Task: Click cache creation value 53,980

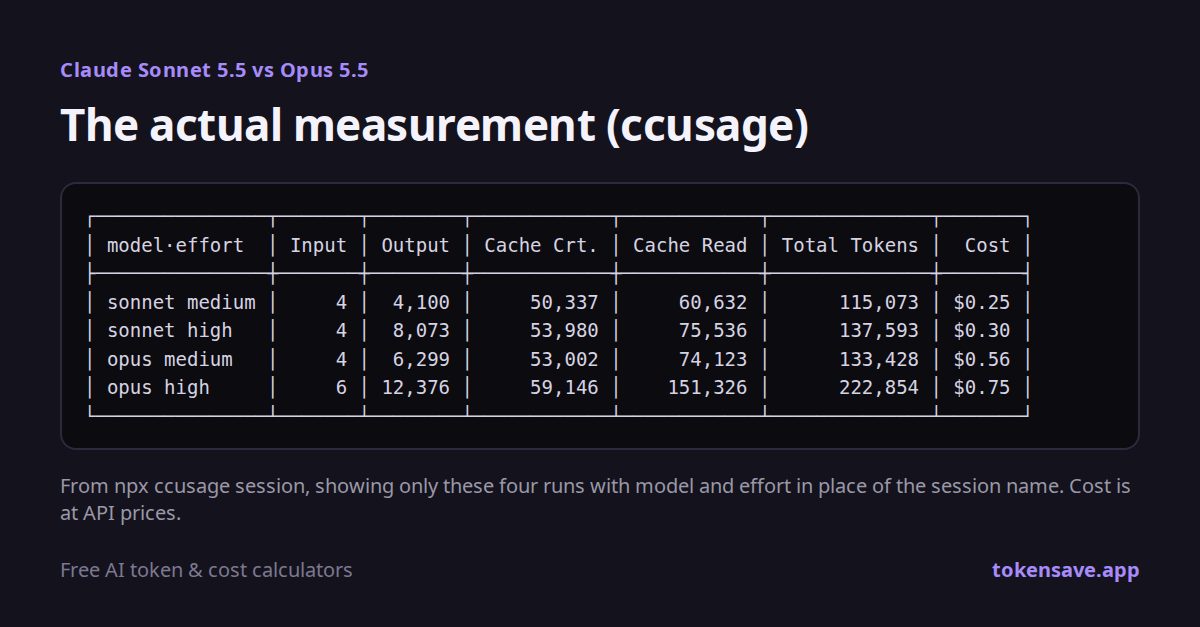Action: (x=564, y=330)
